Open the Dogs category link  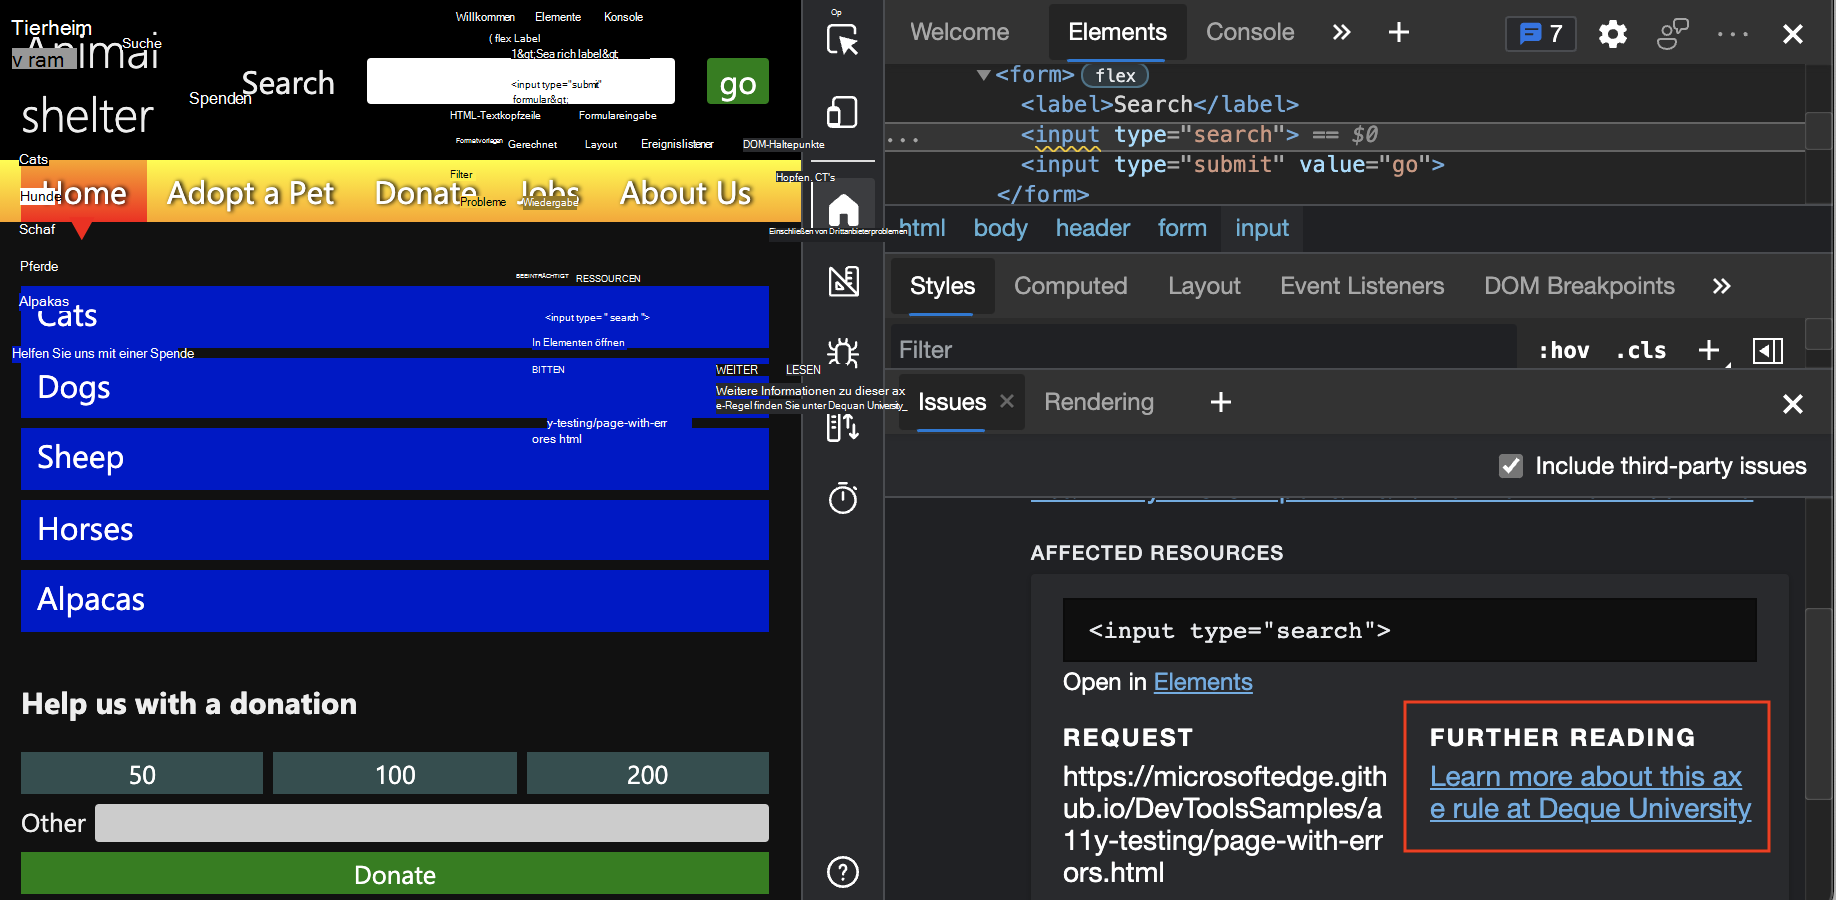pyautogui.click(x=395, y=387)
